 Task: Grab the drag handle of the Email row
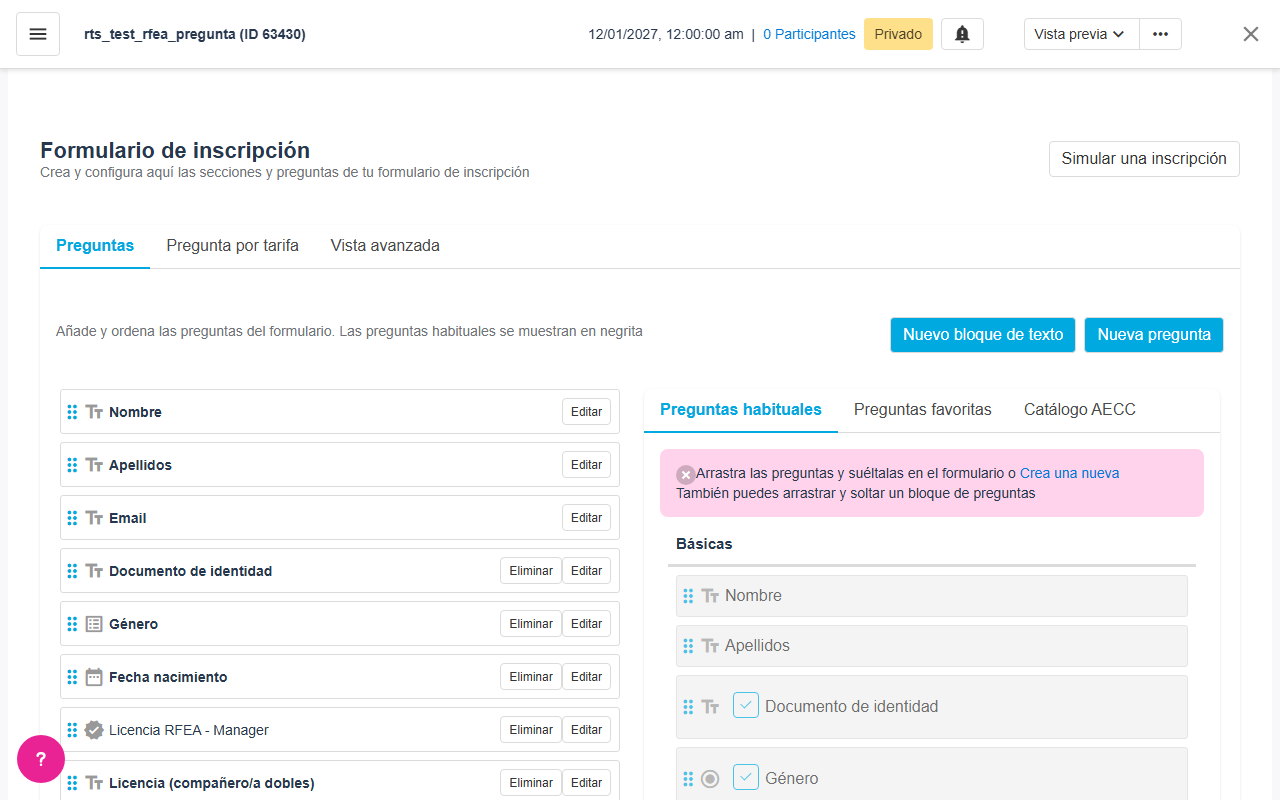(72, 518)
